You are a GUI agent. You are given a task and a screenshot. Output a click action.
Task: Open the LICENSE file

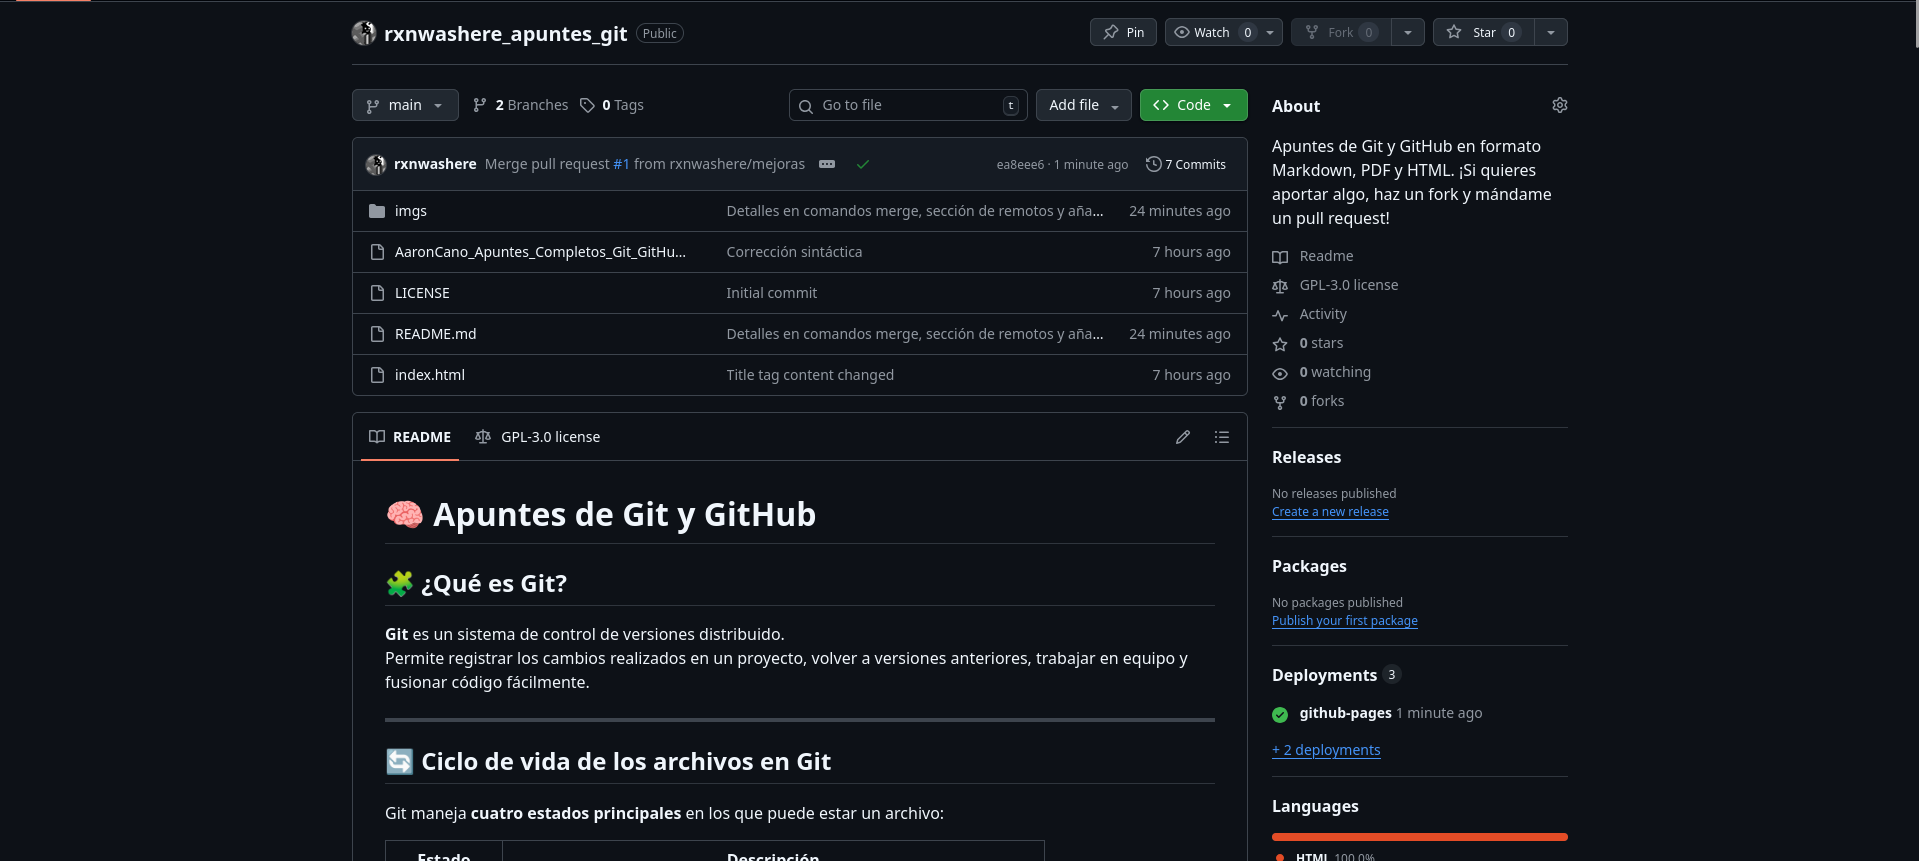pyautogui.click(x=422, y=293)
